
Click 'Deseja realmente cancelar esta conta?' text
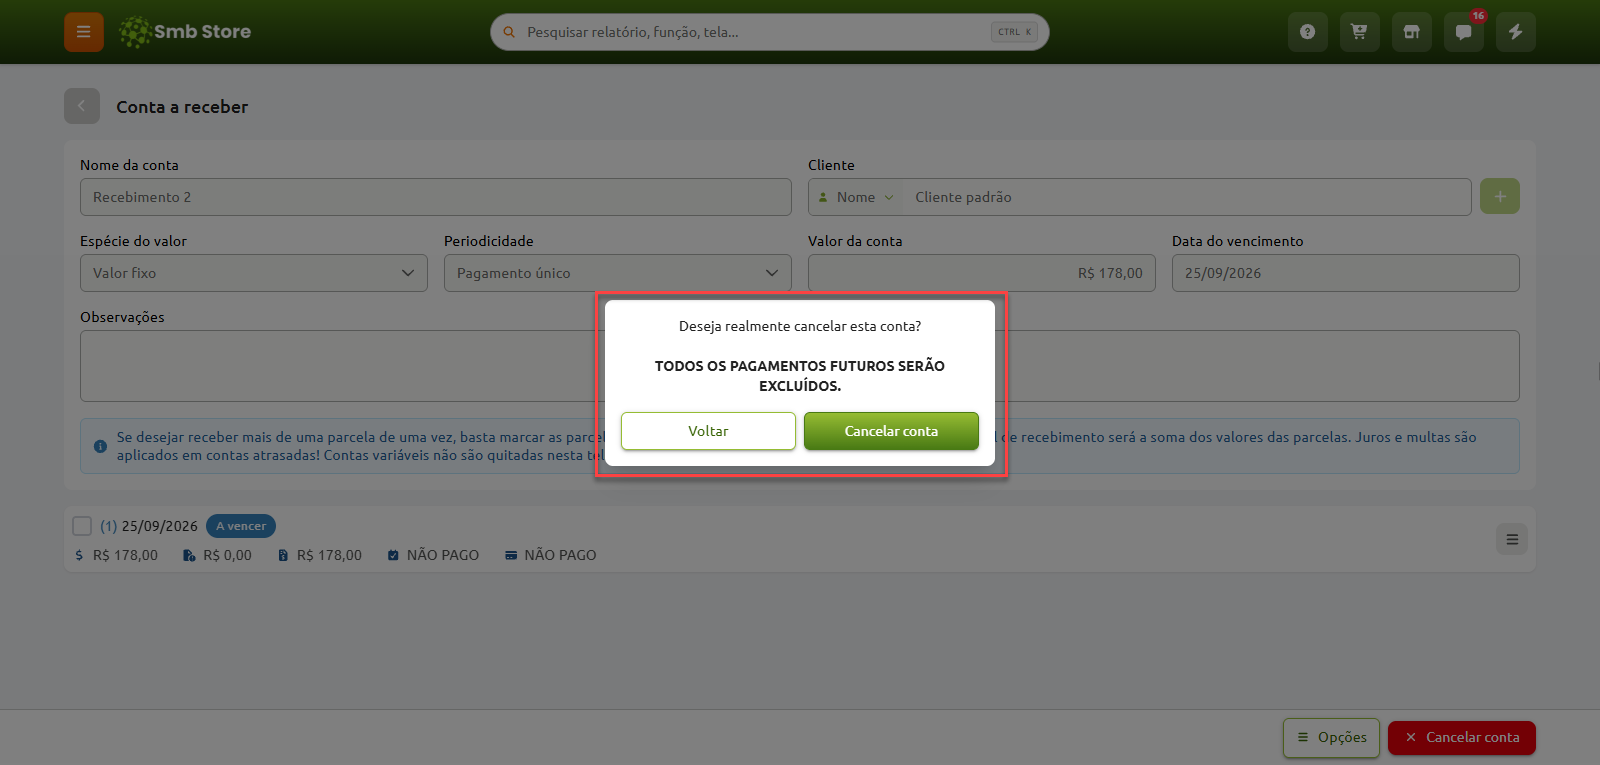point(800,326)
